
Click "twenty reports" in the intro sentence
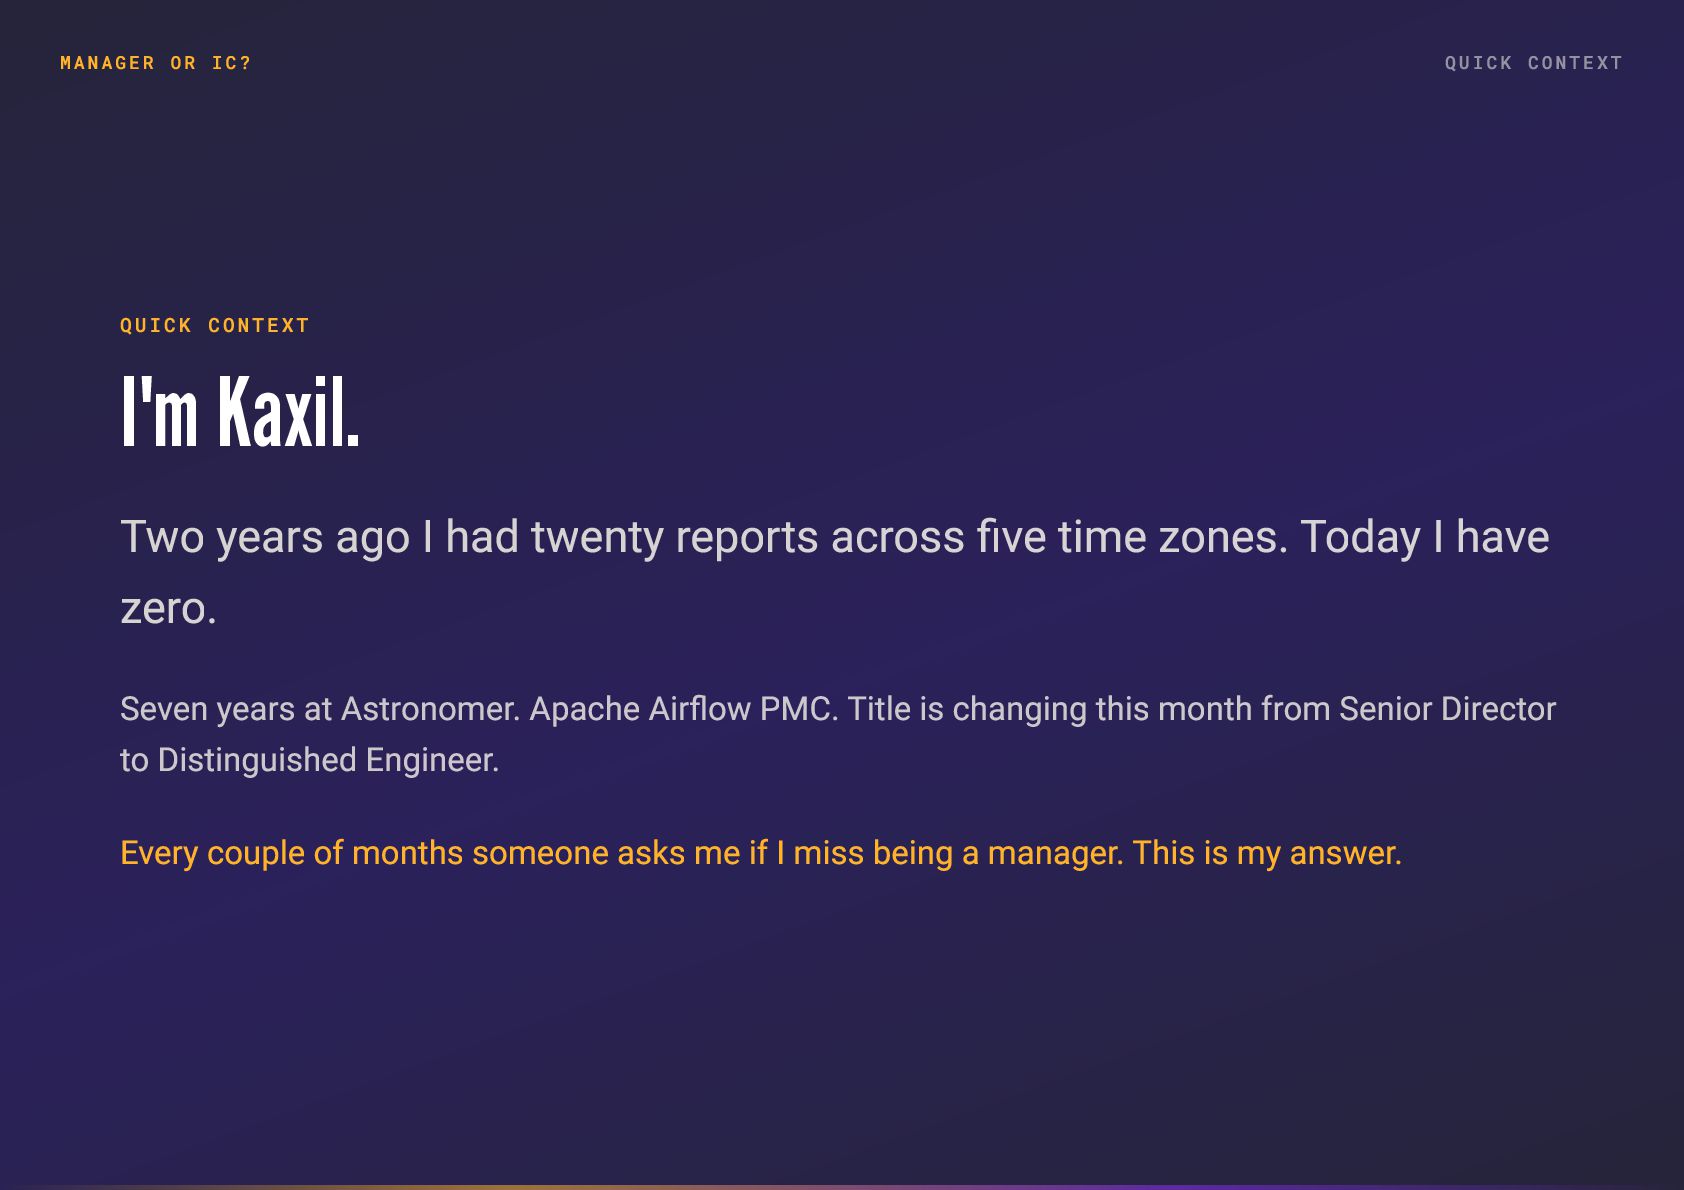pyautogui.click(x=675, y=537)
